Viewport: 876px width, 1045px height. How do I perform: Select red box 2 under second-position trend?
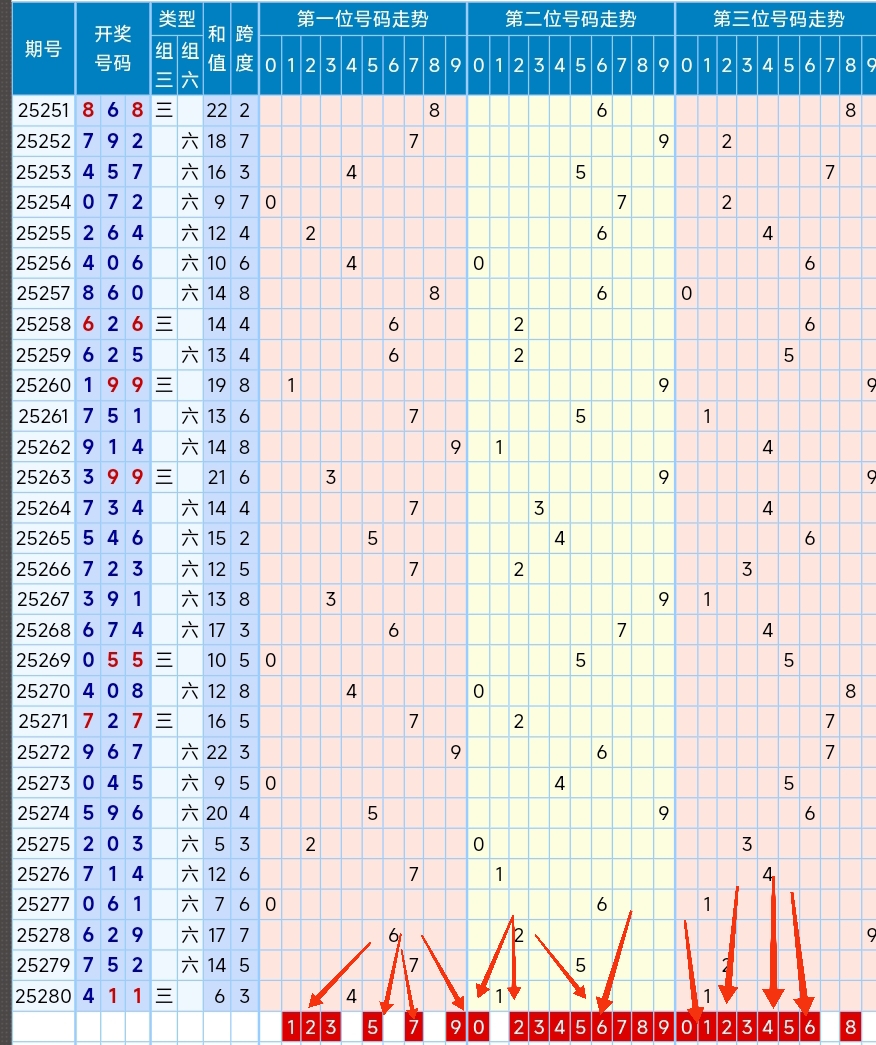coord(519,1026)
